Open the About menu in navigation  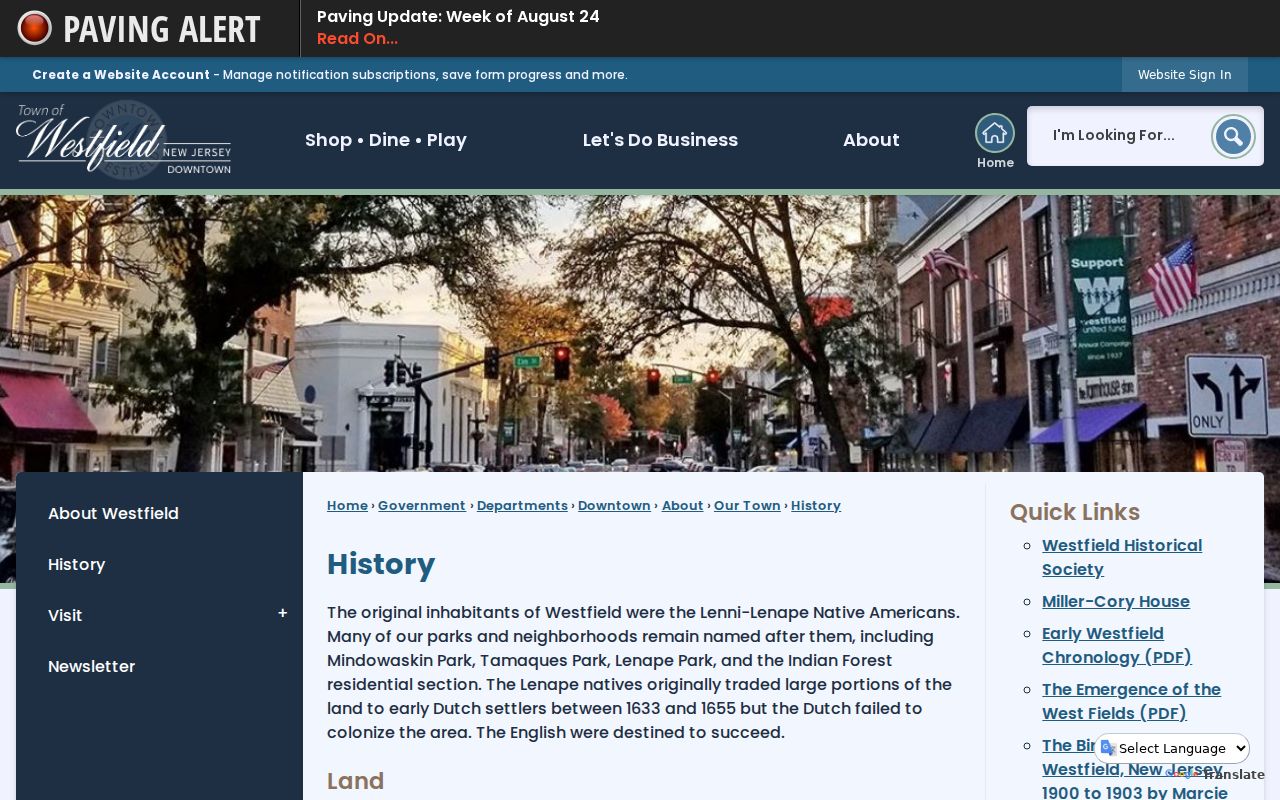[x=871, y=140]
